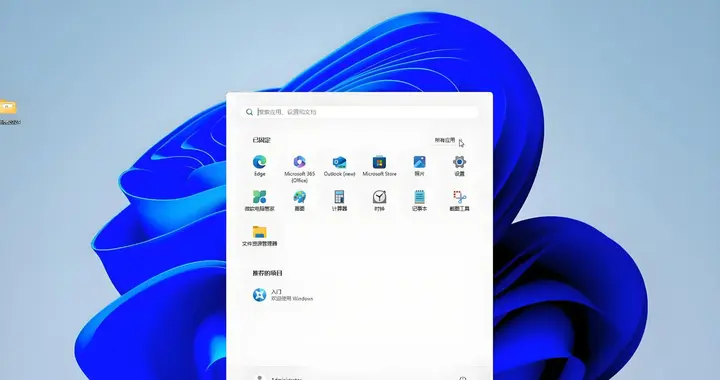
Task: Open the 设置 (Settings) gear app
Action: pyautogui.click(x=459, y=166)
